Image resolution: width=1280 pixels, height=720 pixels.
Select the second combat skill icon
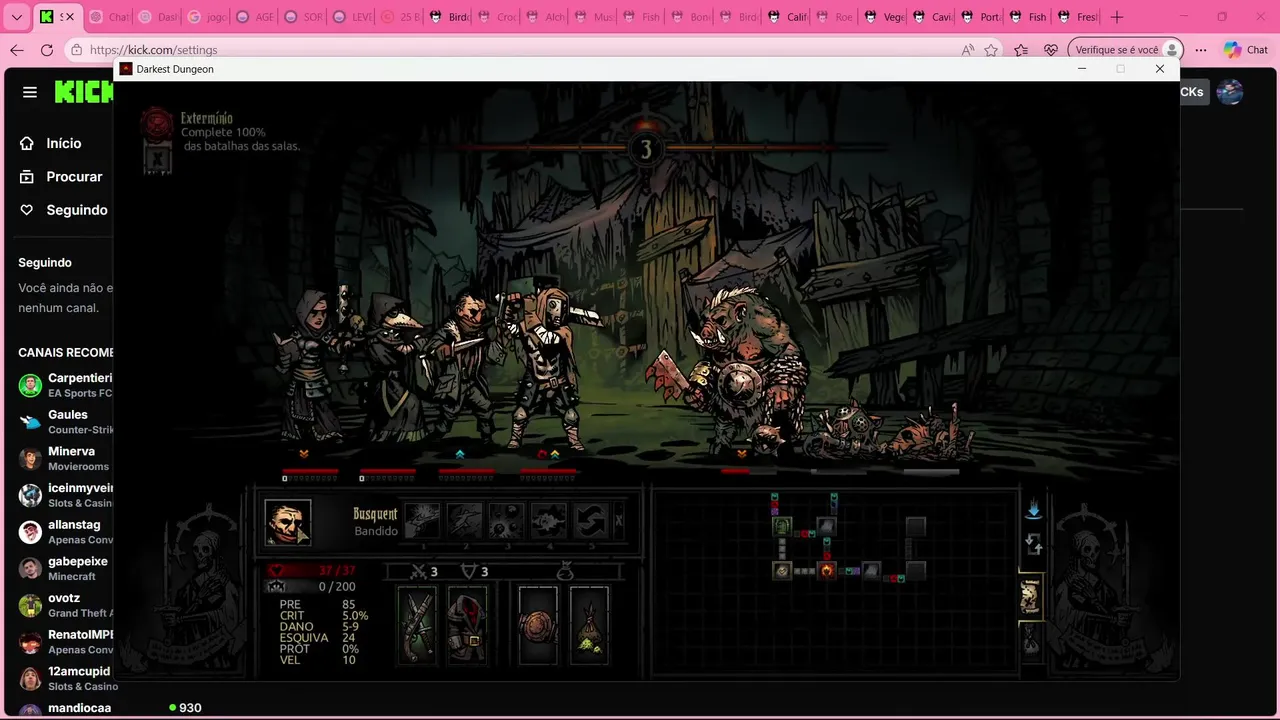click(465, 521)
